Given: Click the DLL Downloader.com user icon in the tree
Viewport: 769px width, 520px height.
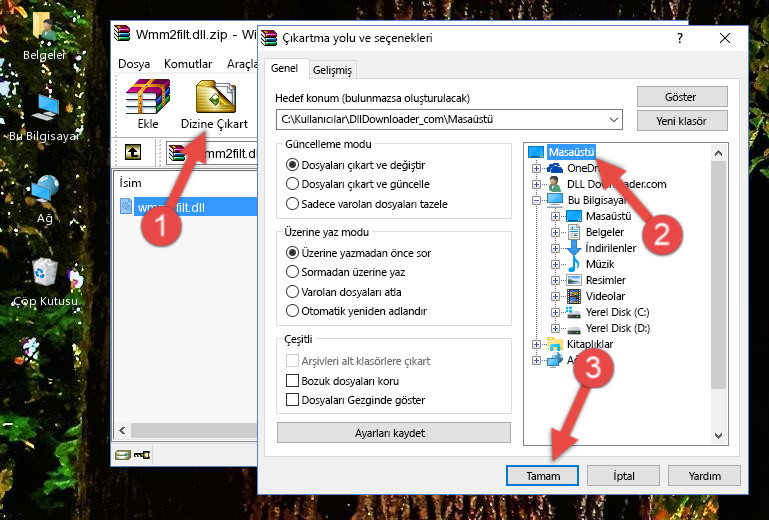Looking at the screenshot, I should pyautogui.click(x=555, y=184).
